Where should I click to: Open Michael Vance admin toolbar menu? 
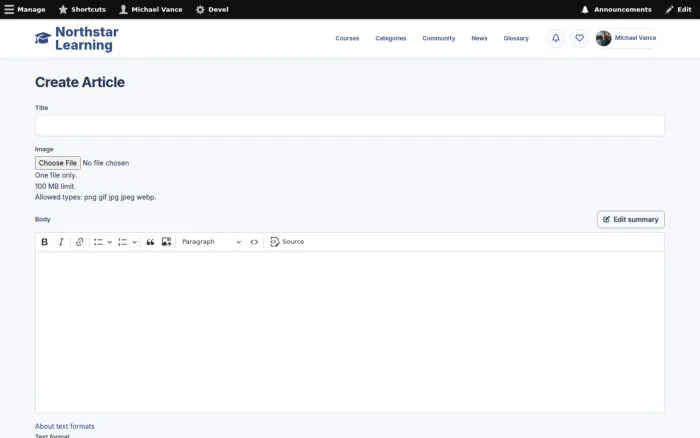[151, 9]
